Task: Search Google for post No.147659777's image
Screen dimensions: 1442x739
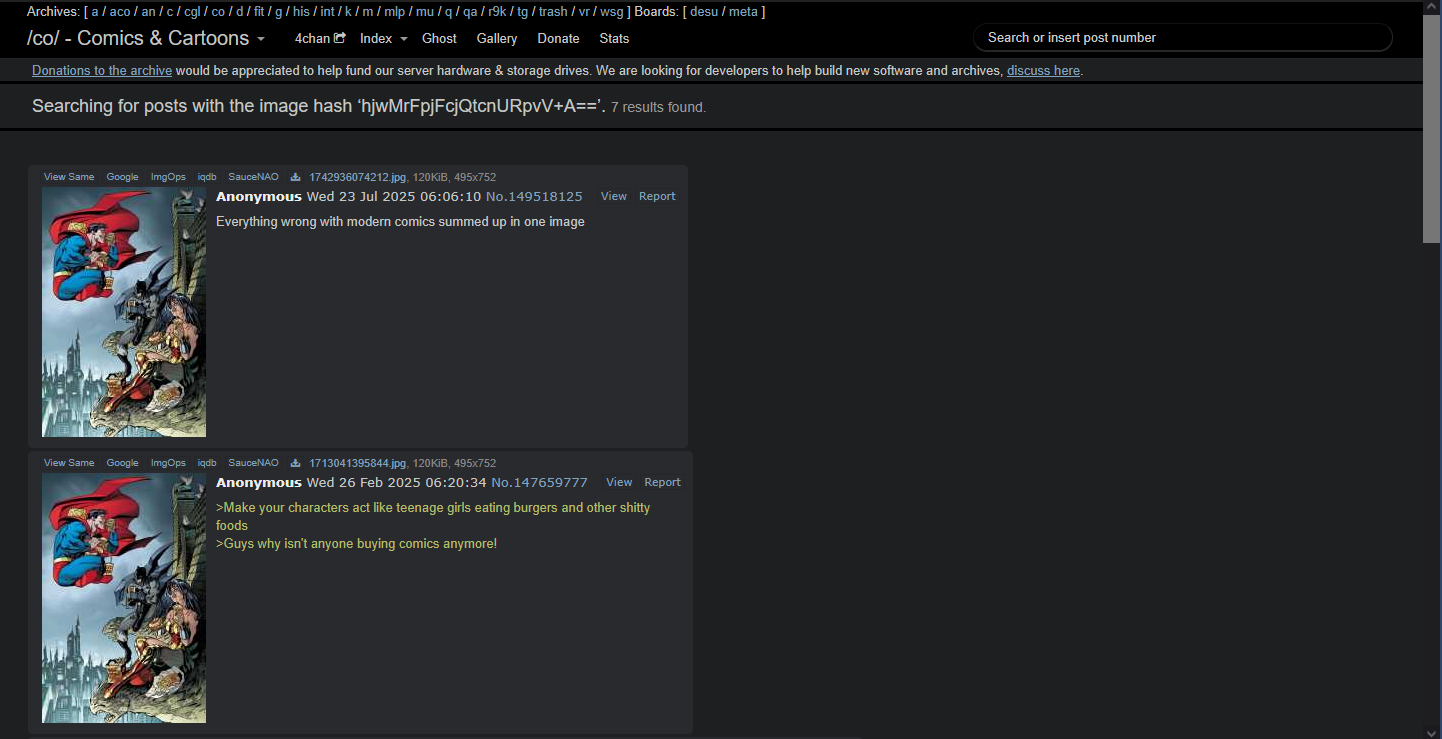Action: [x=123, y=463]
